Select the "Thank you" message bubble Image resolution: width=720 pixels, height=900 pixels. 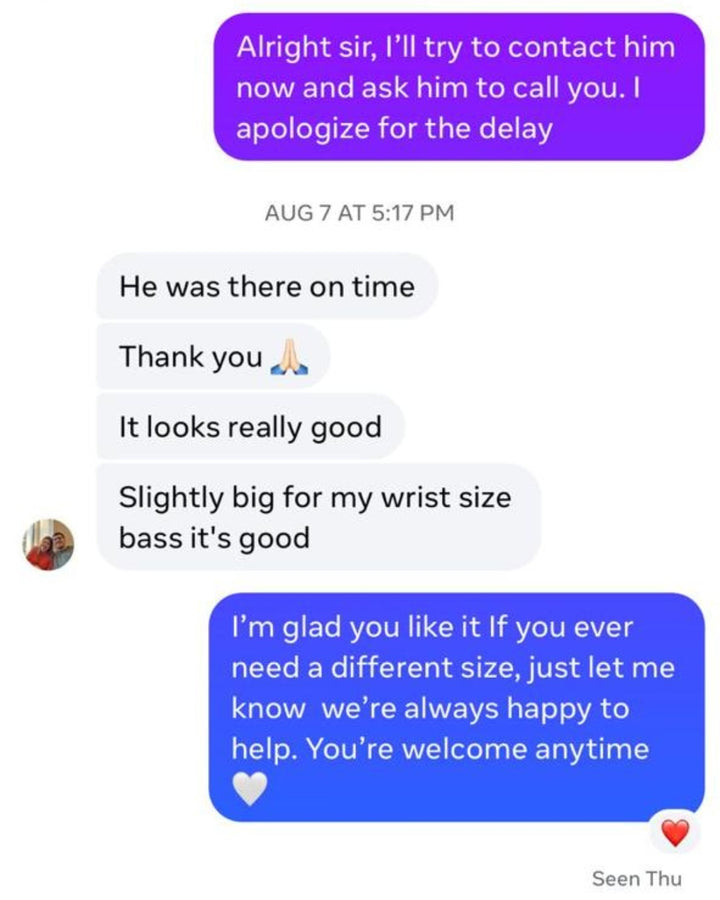[x=214, y=356]
